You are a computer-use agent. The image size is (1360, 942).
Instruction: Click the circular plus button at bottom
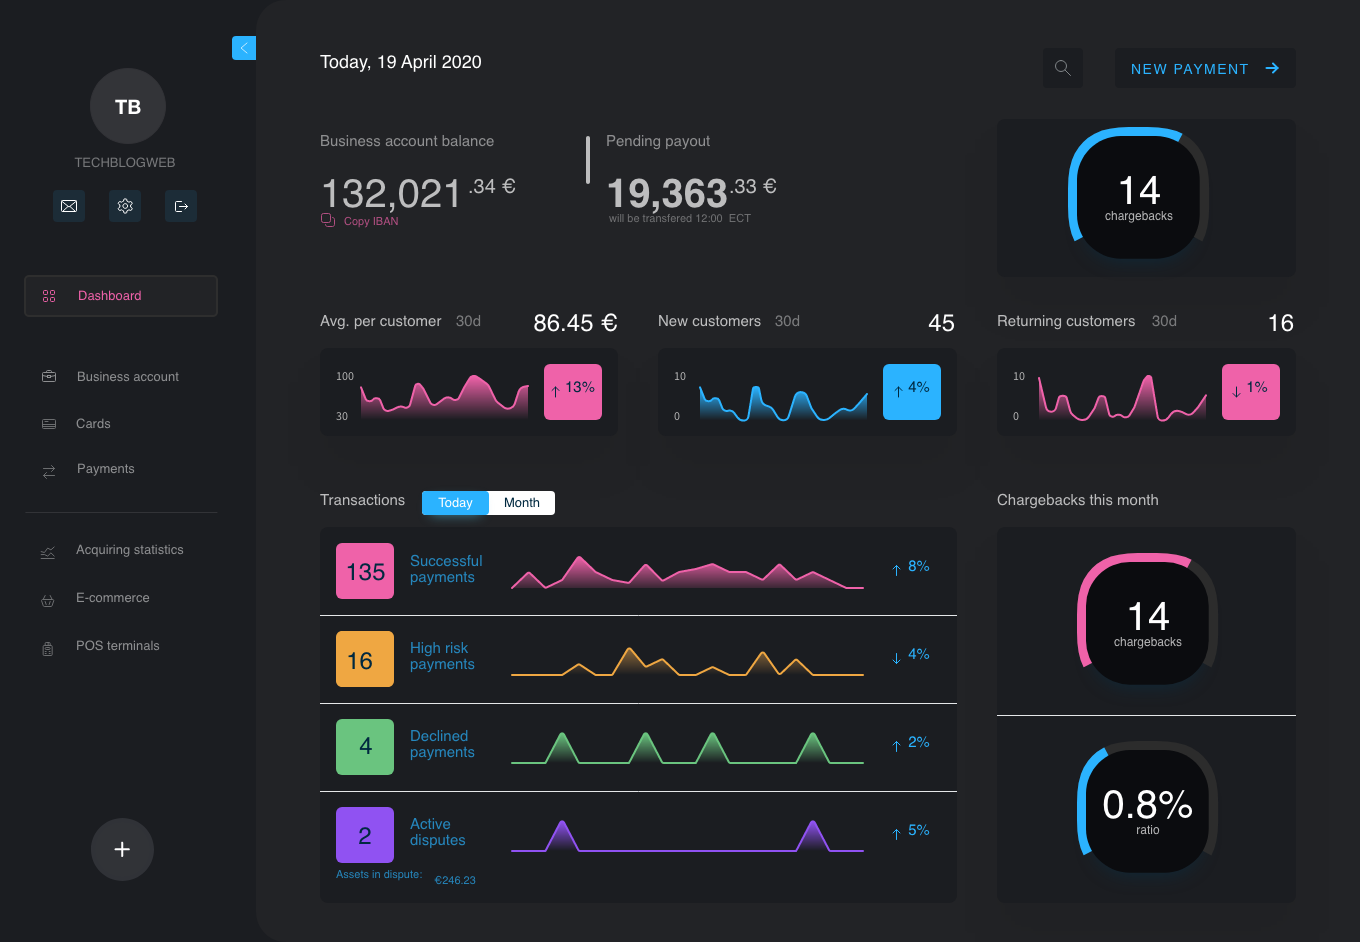[122, 849]
